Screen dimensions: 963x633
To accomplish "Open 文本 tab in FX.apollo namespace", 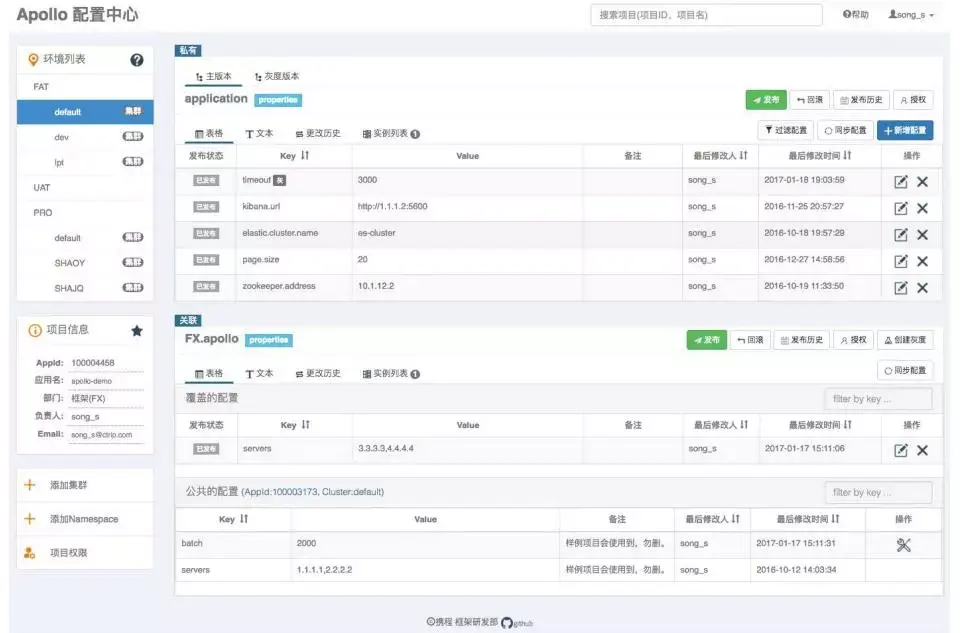I will pos(259,373).
